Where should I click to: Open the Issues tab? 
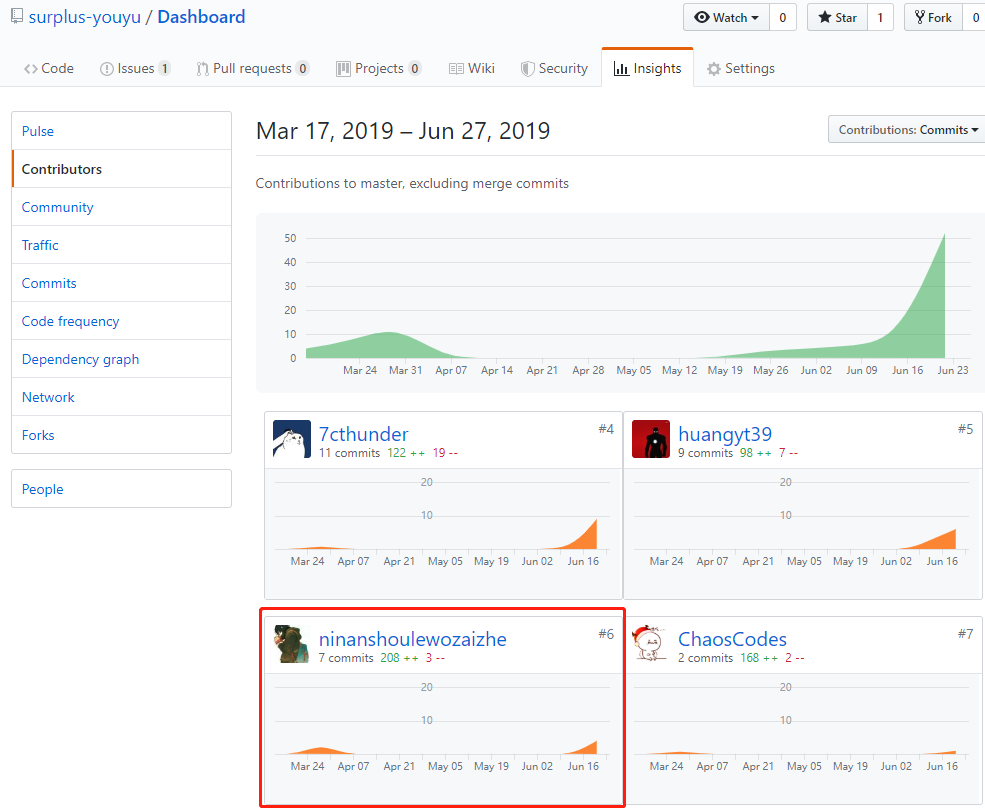click(135, 69)
